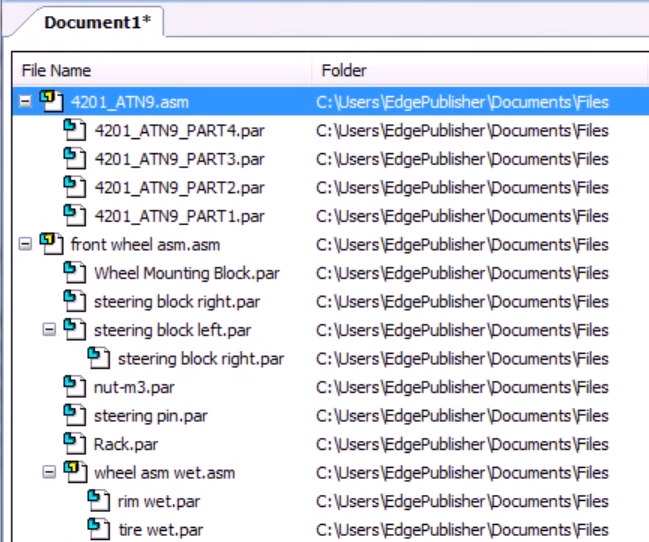The width and height of the screenshot is (649, 542).
Task: Click the part icon for 4201_ATN9_PART4.par
Action: 75,130
